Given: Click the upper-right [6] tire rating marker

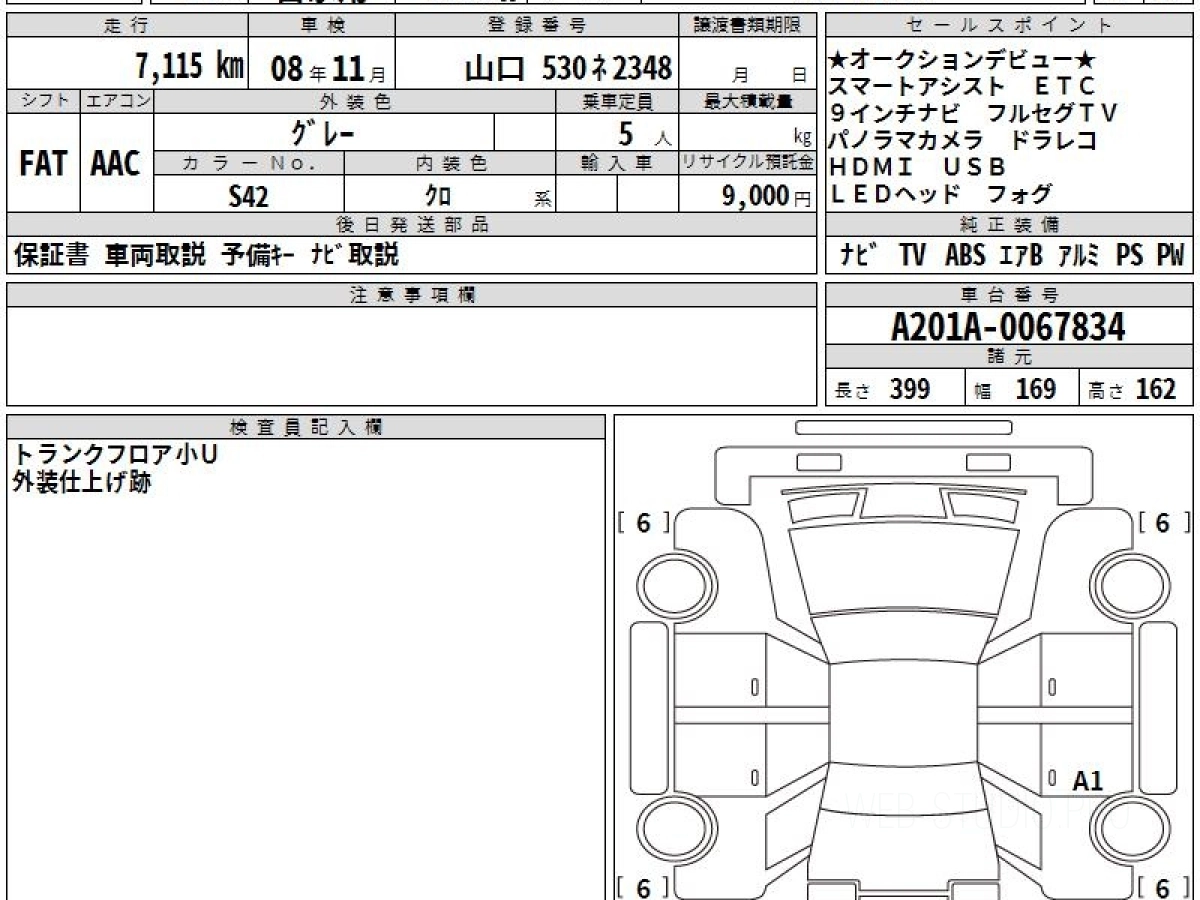Looking at the screenshot, I should [1162, 522].
